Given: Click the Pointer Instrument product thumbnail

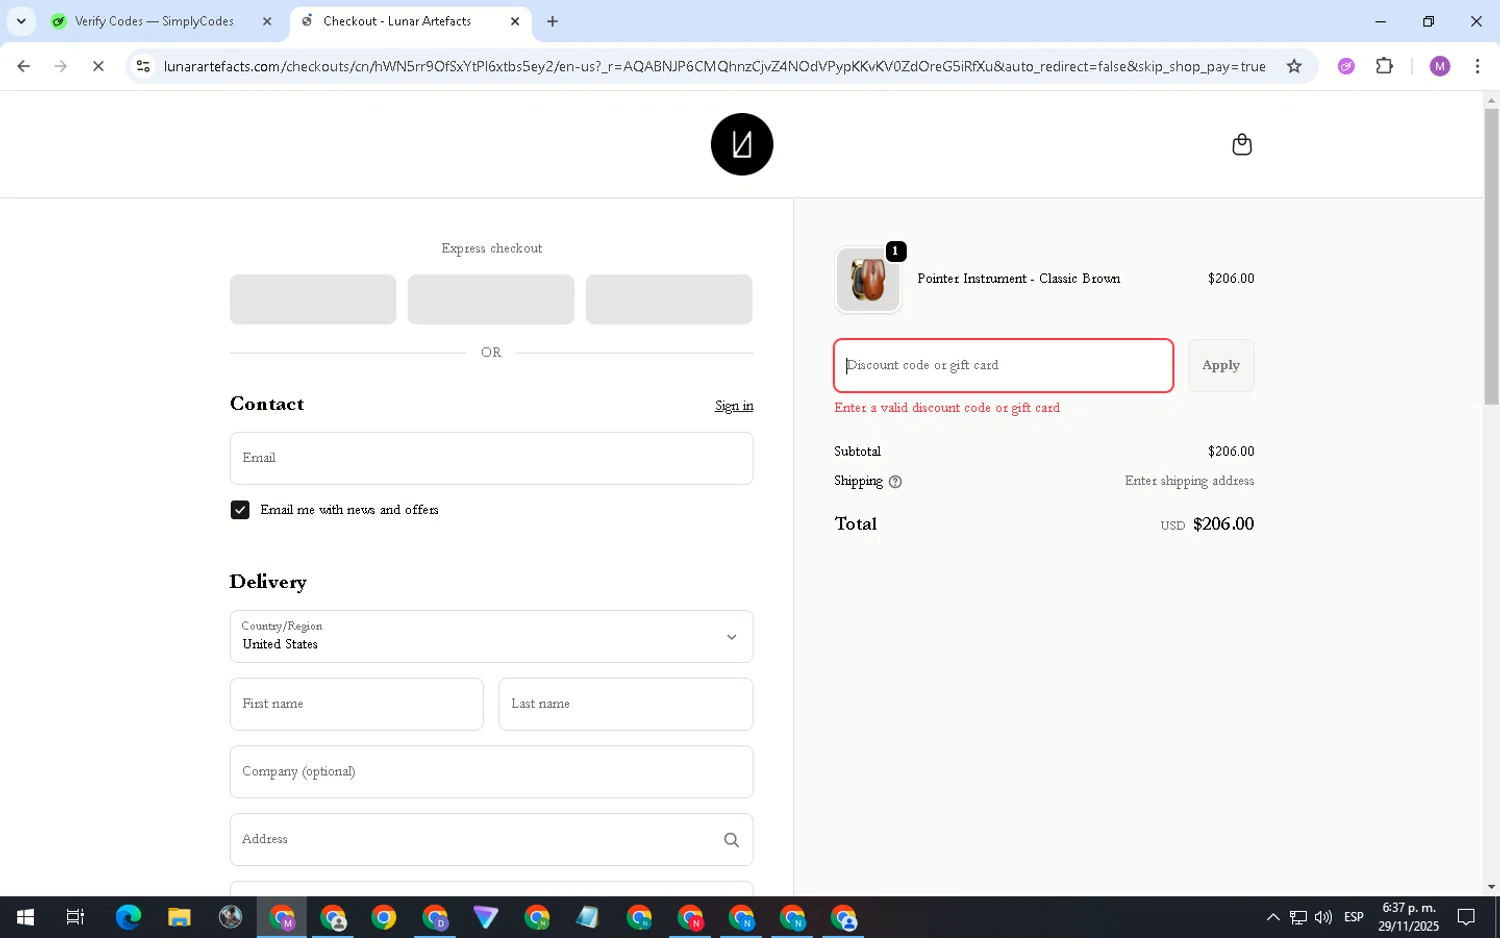Looking at the screenshot, I should coord(868,280).
